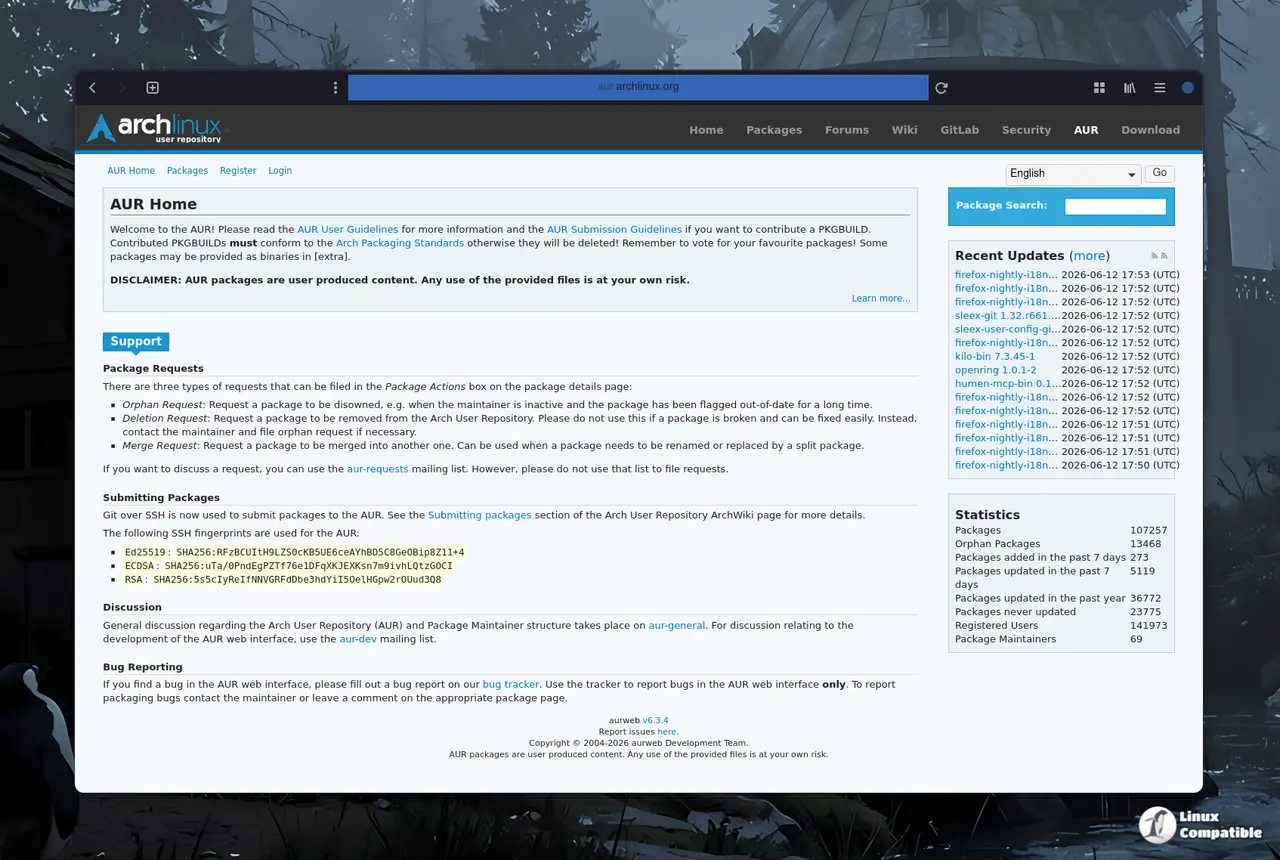
Task: Open the humen-mcp-bin package link
Action: pos(1007,384)
